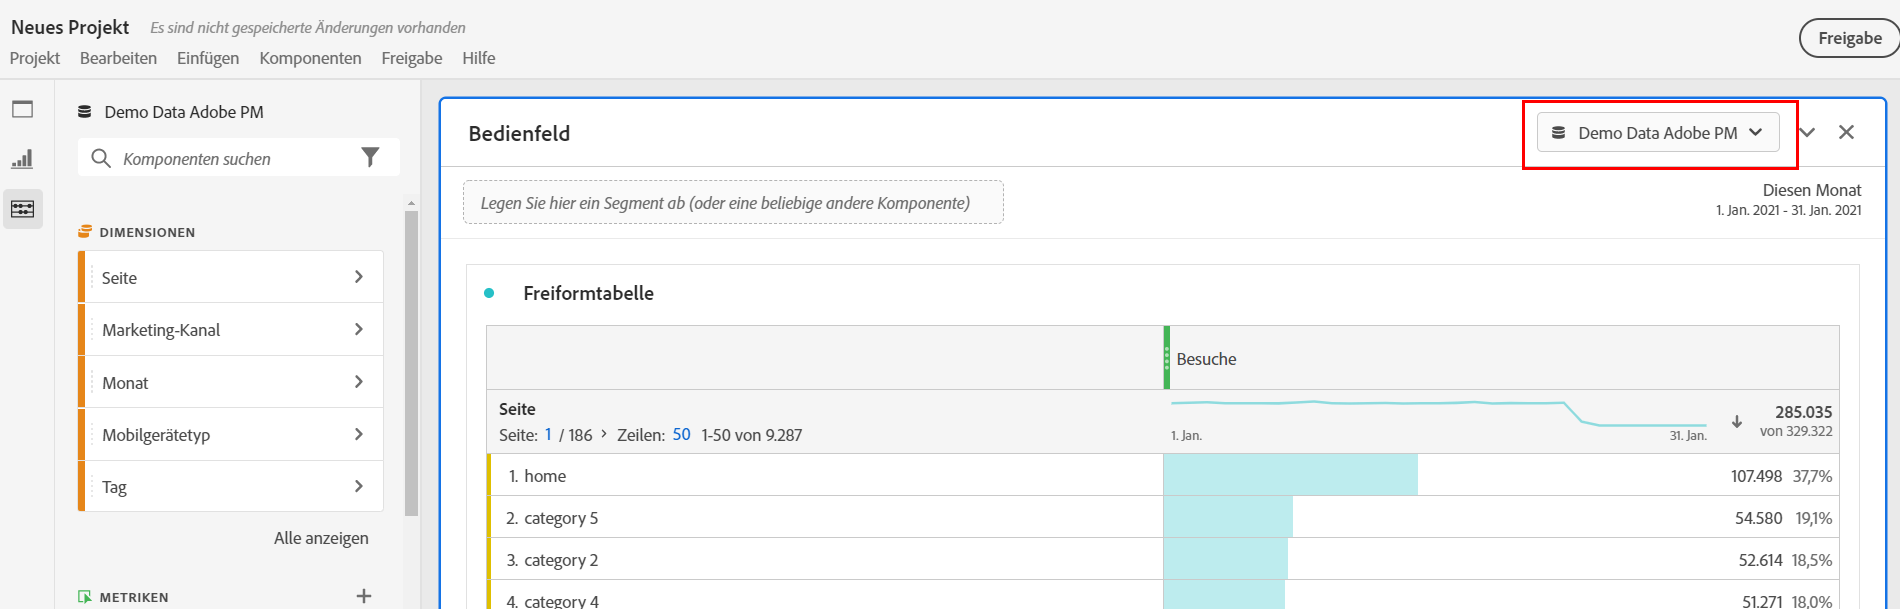Image resolution: width=1900 pixels, height=609 pixels.
Task: Click the plus icon next to Metriken
Action: (364, 596)
